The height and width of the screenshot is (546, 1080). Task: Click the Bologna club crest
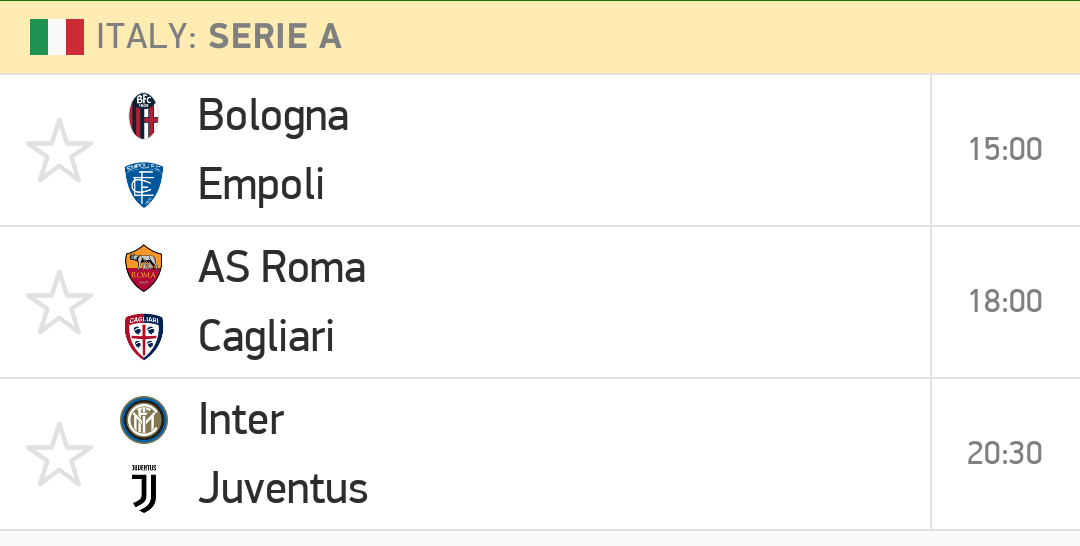click(144, 116)
